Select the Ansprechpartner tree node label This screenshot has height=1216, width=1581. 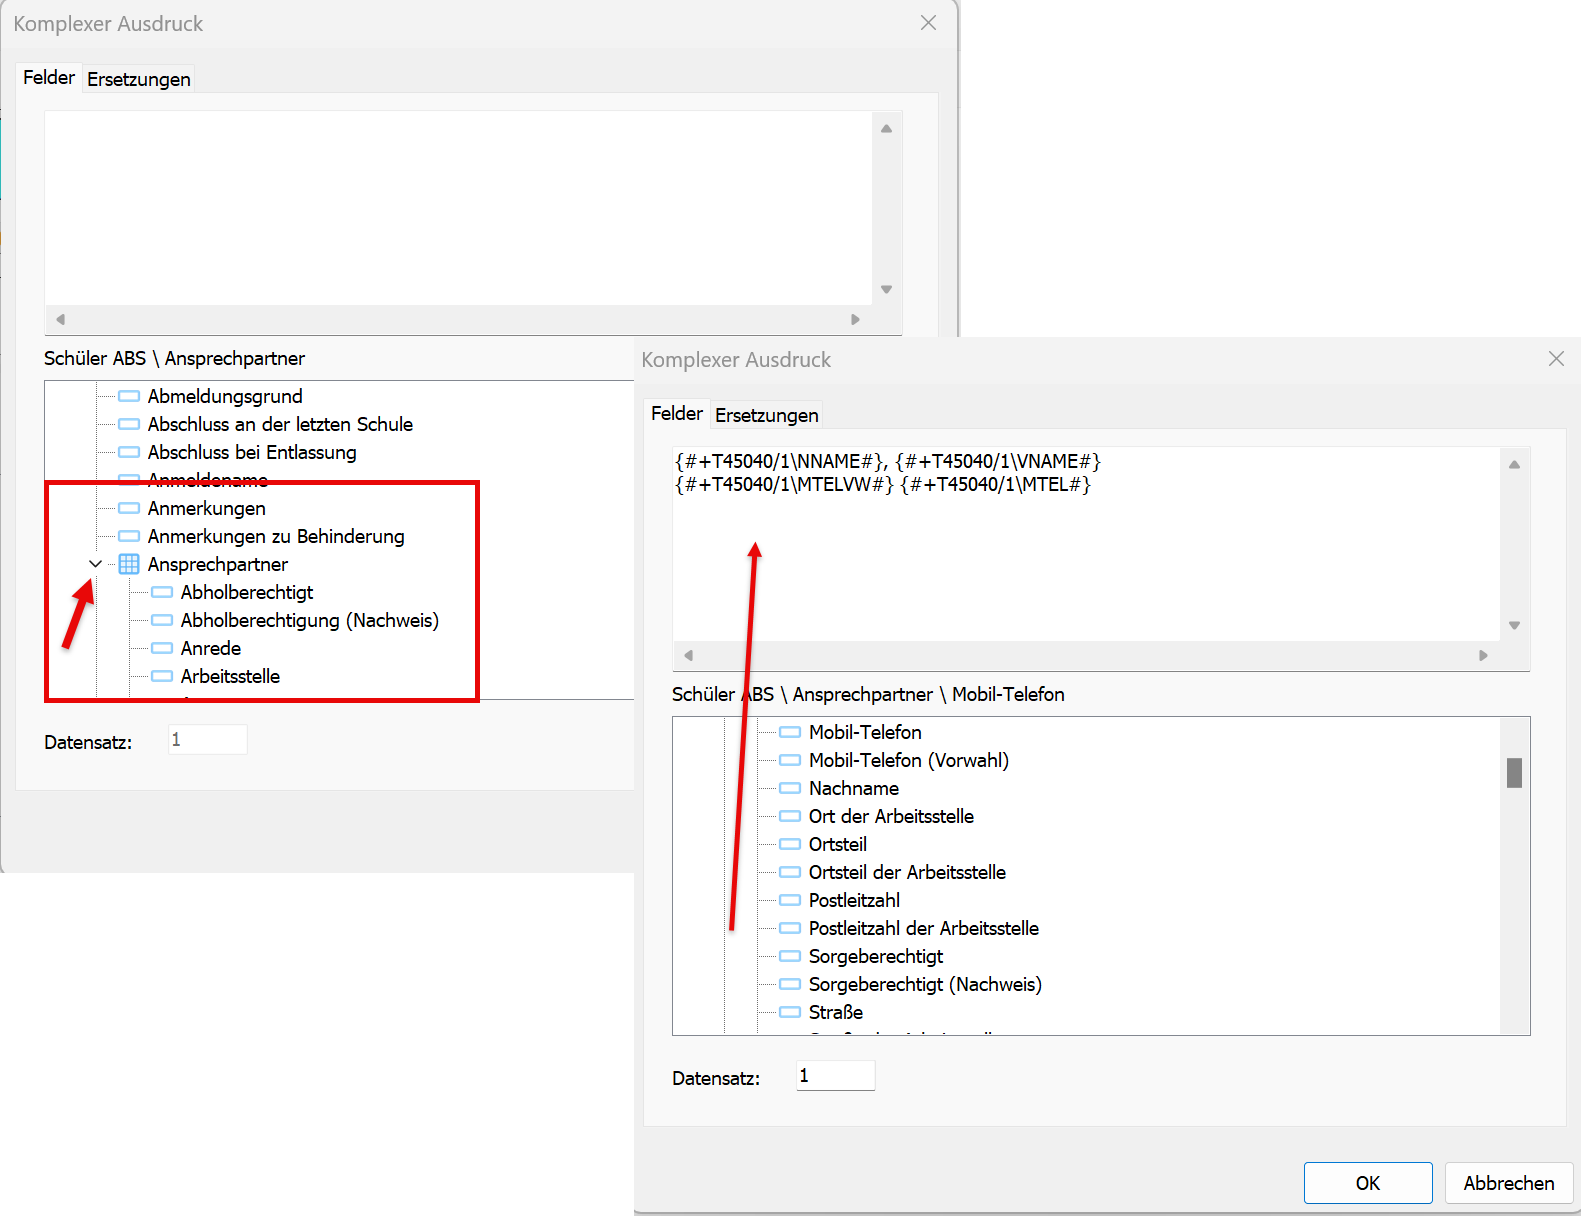pos(218,564)
